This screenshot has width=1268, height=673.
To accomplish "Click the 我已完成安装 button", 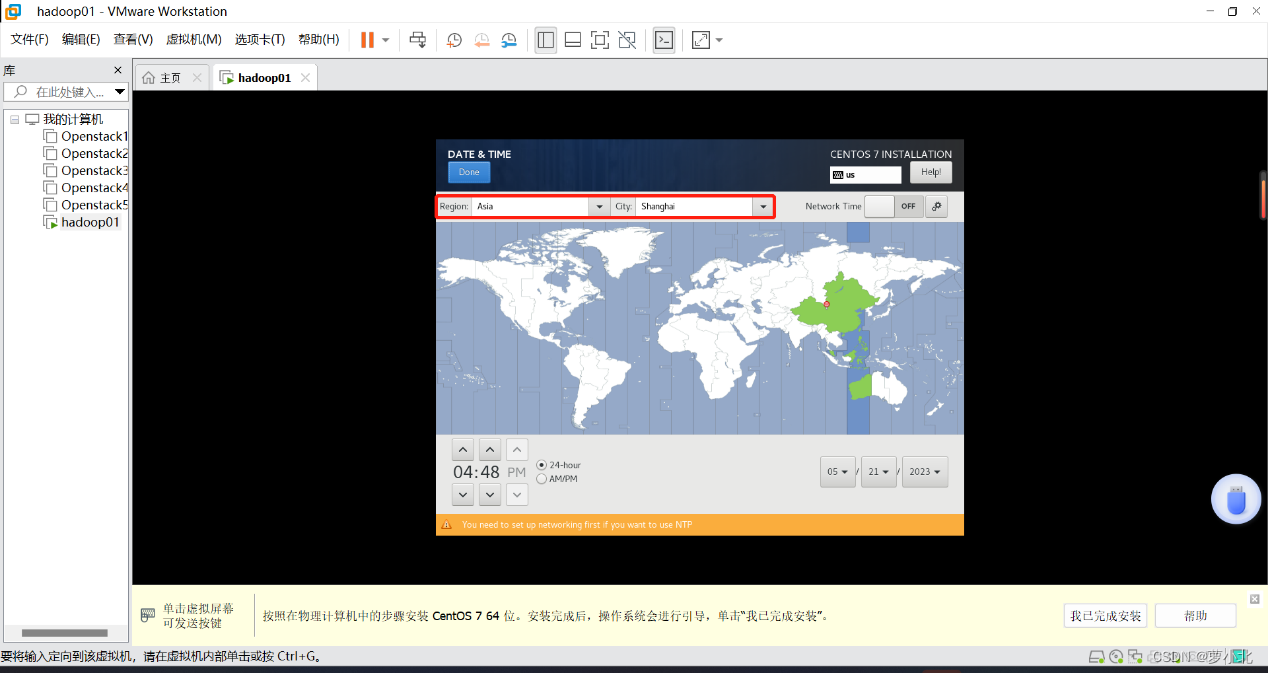I will (1105, 616).
